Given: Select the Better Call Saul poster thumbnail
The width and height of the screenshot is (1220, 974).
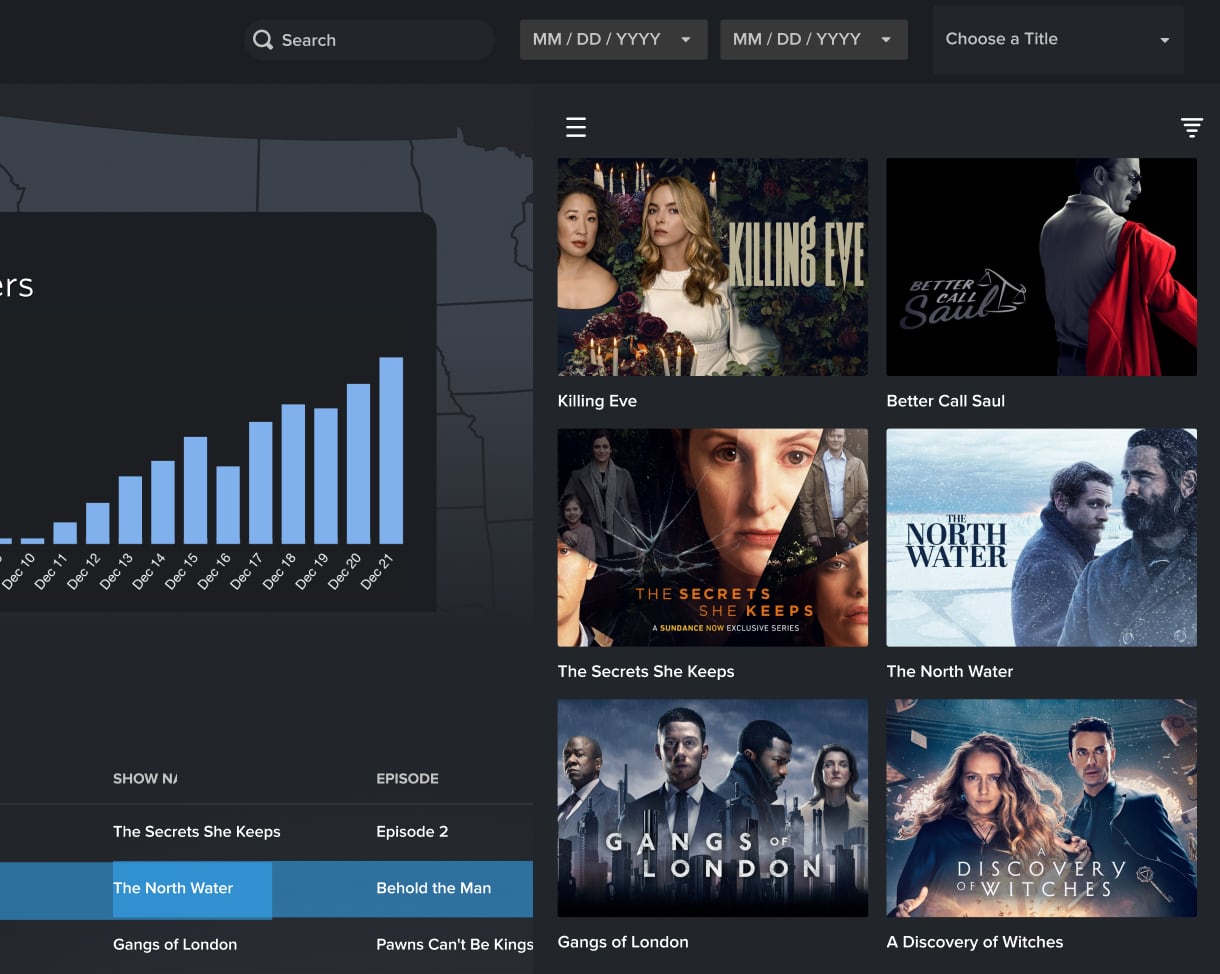Looking at the screenshot, I should click(1042, 267).
